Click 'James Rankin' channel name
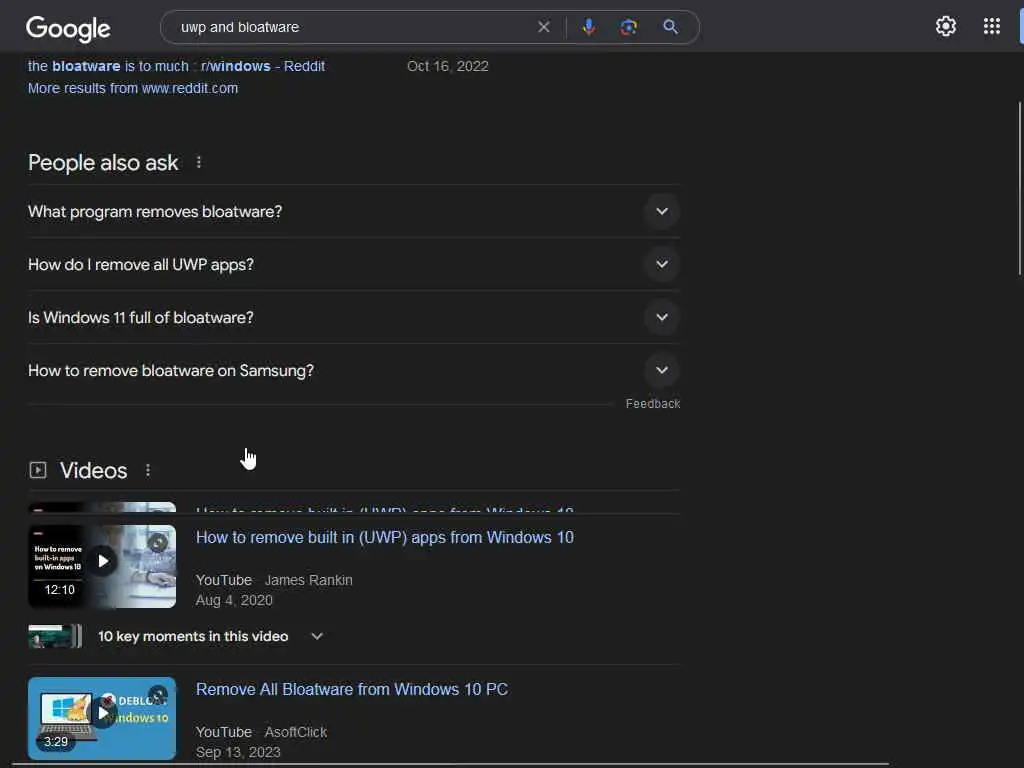Viewport: 1024px width, 768px height. pos(308,580)
